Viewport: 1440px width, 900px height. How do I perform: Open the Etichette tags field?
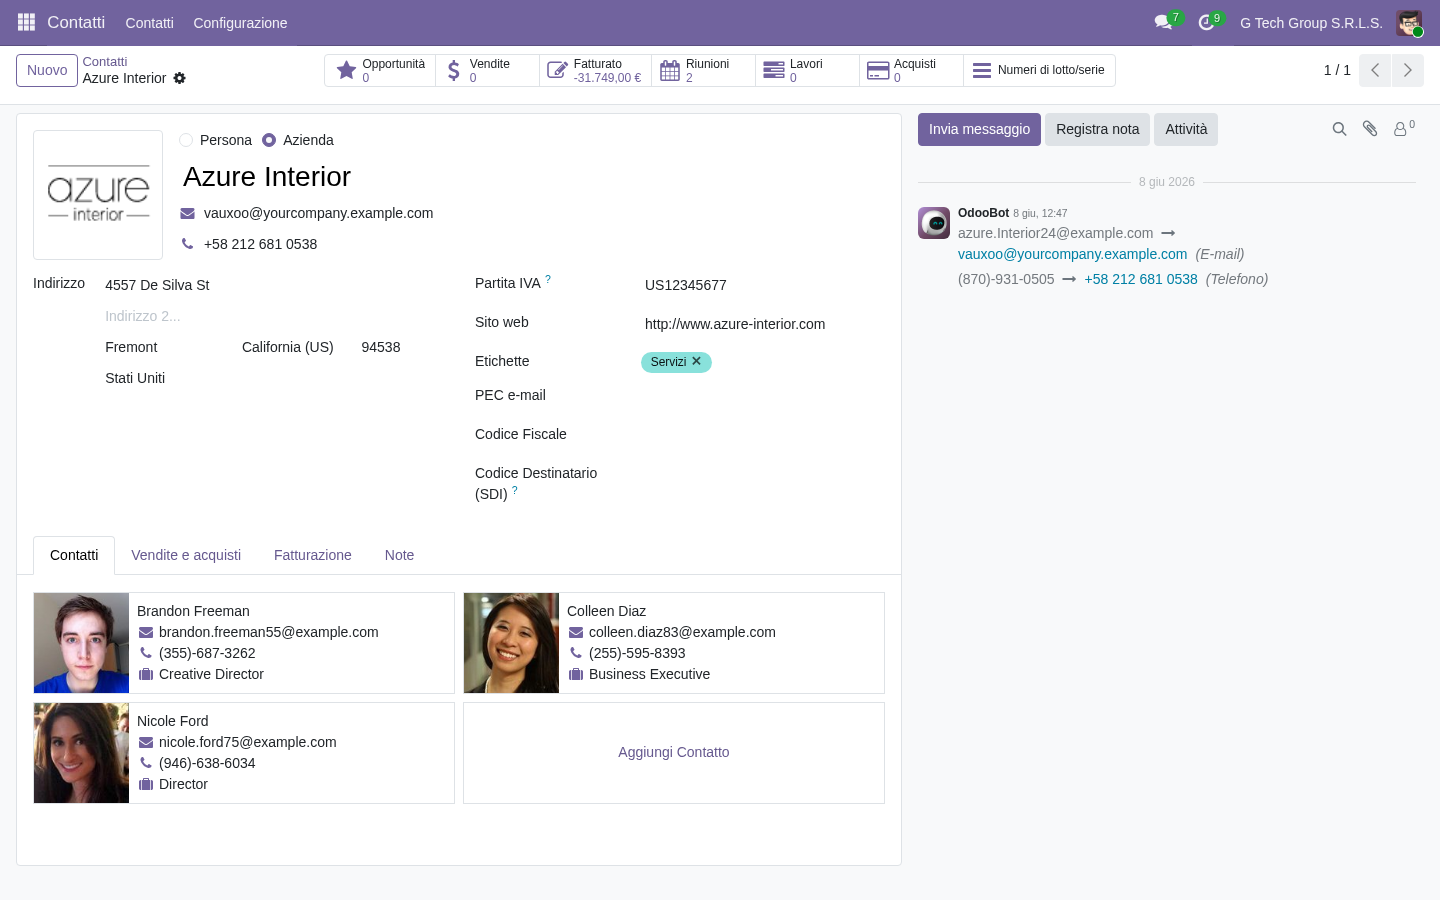tap(763, 362)
